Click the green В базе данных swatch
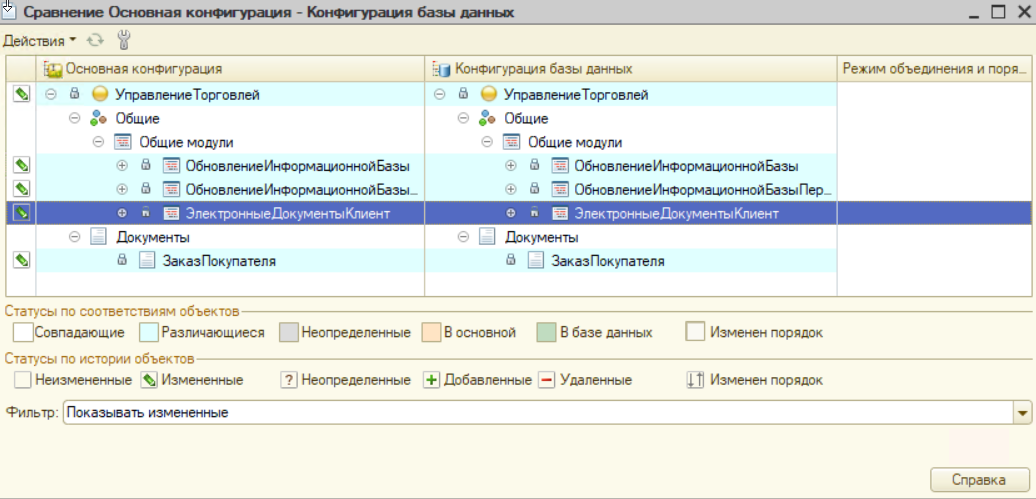 545,332
